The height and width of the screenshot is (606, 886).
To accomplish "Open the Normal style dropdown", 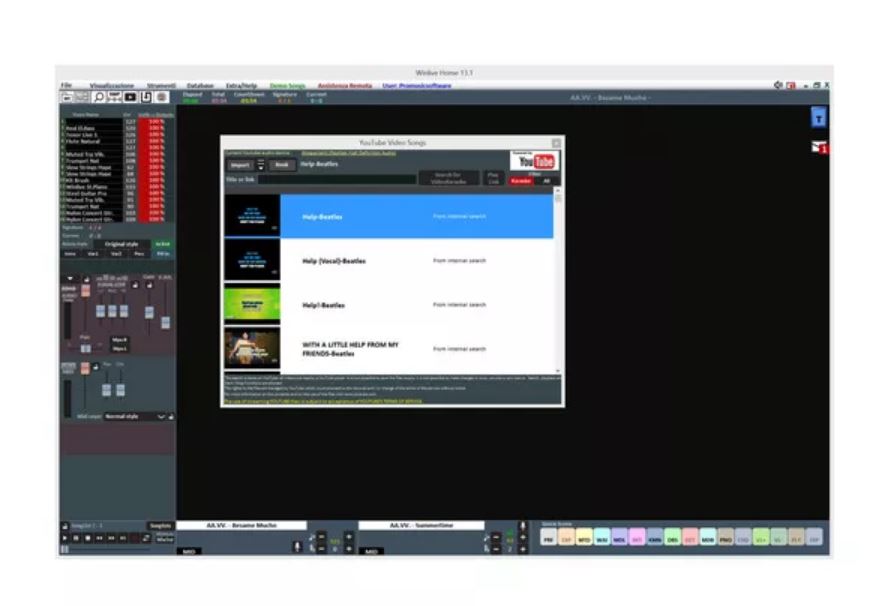I will (x=135, y=417).
